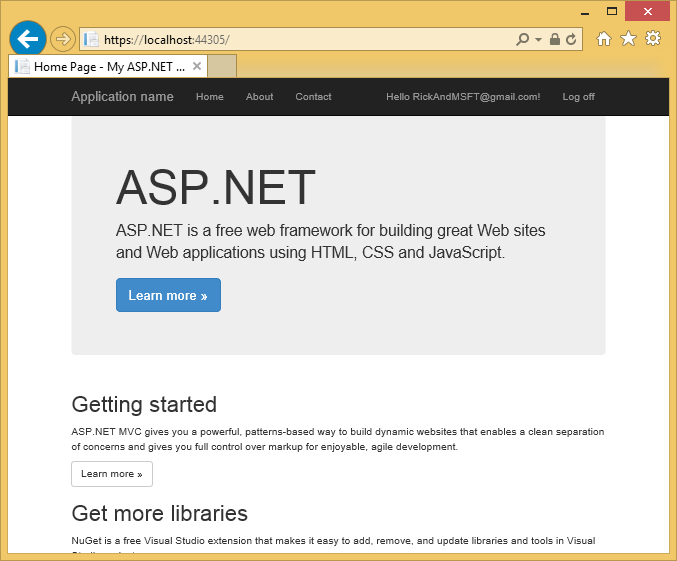The width and height of the screenshot is (677, 561).
Task: Click the Application name brand link
Action: pyautogui.click(x=122, y=96)
